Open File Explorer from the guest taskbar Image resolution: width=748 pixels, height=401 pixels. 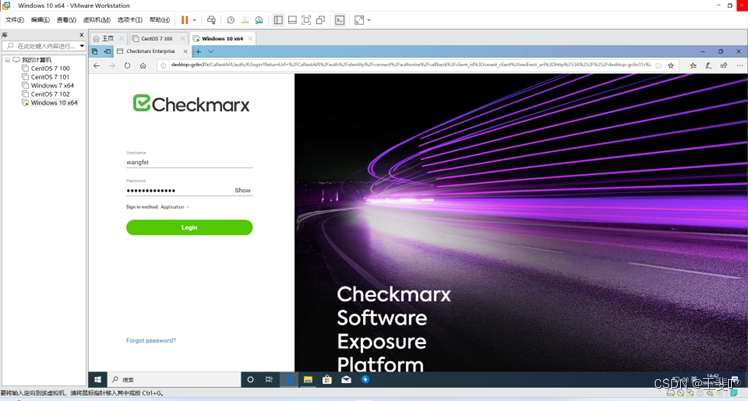click(308, 380)
